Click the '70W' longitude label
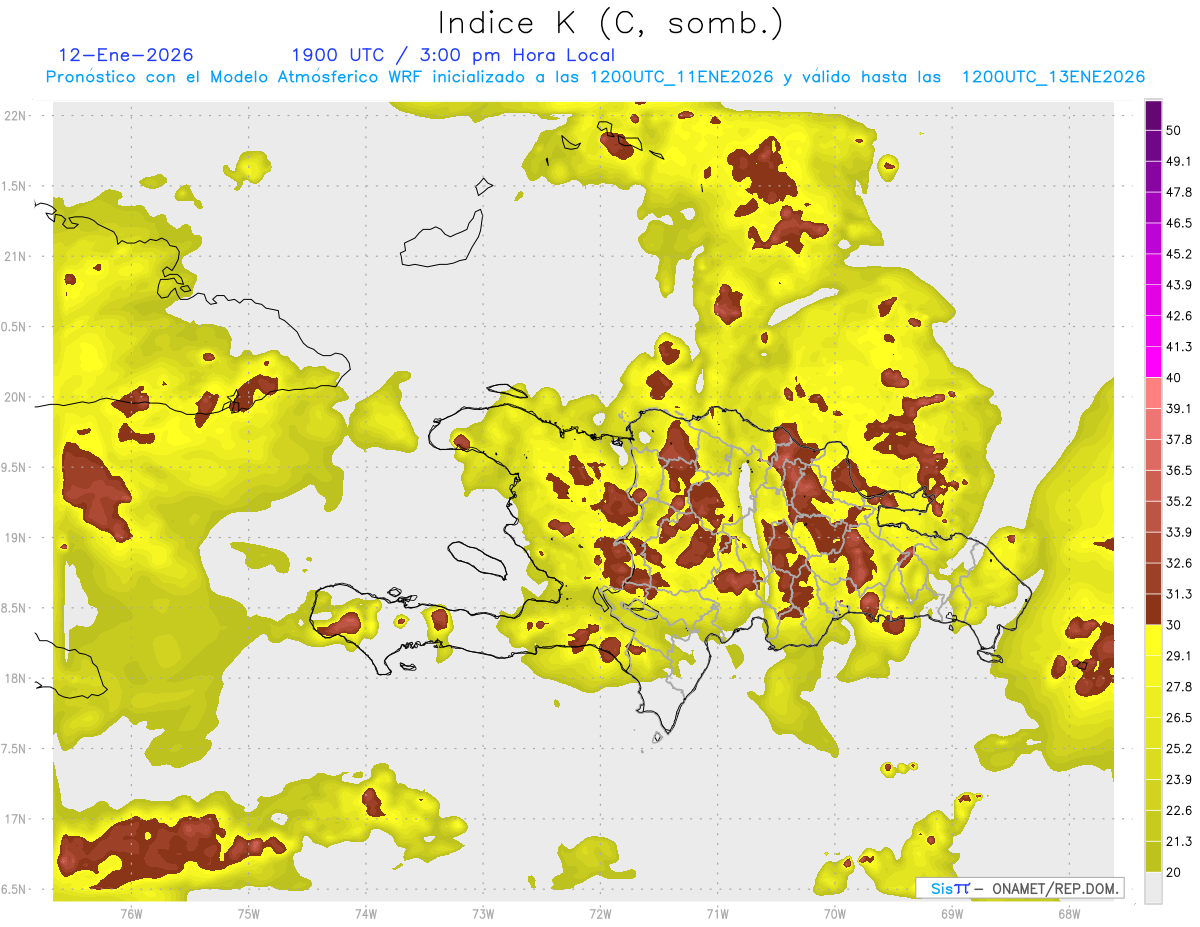Screen dimensions: 1200x927 [x=835, y=914]
